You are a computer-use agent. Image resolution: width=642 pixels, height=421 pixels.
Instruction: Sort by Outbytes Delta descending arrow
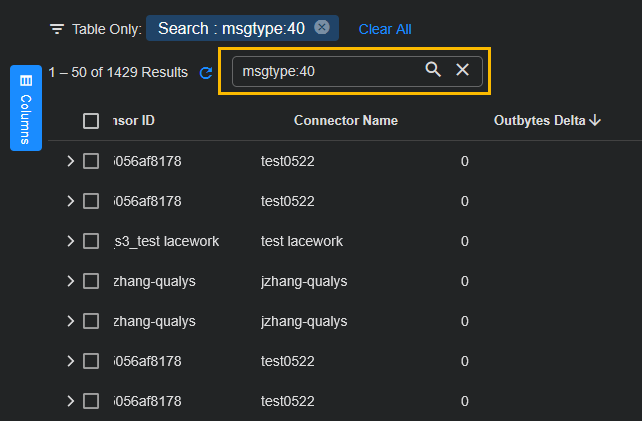pyautogui.click(x=595, y=121)
